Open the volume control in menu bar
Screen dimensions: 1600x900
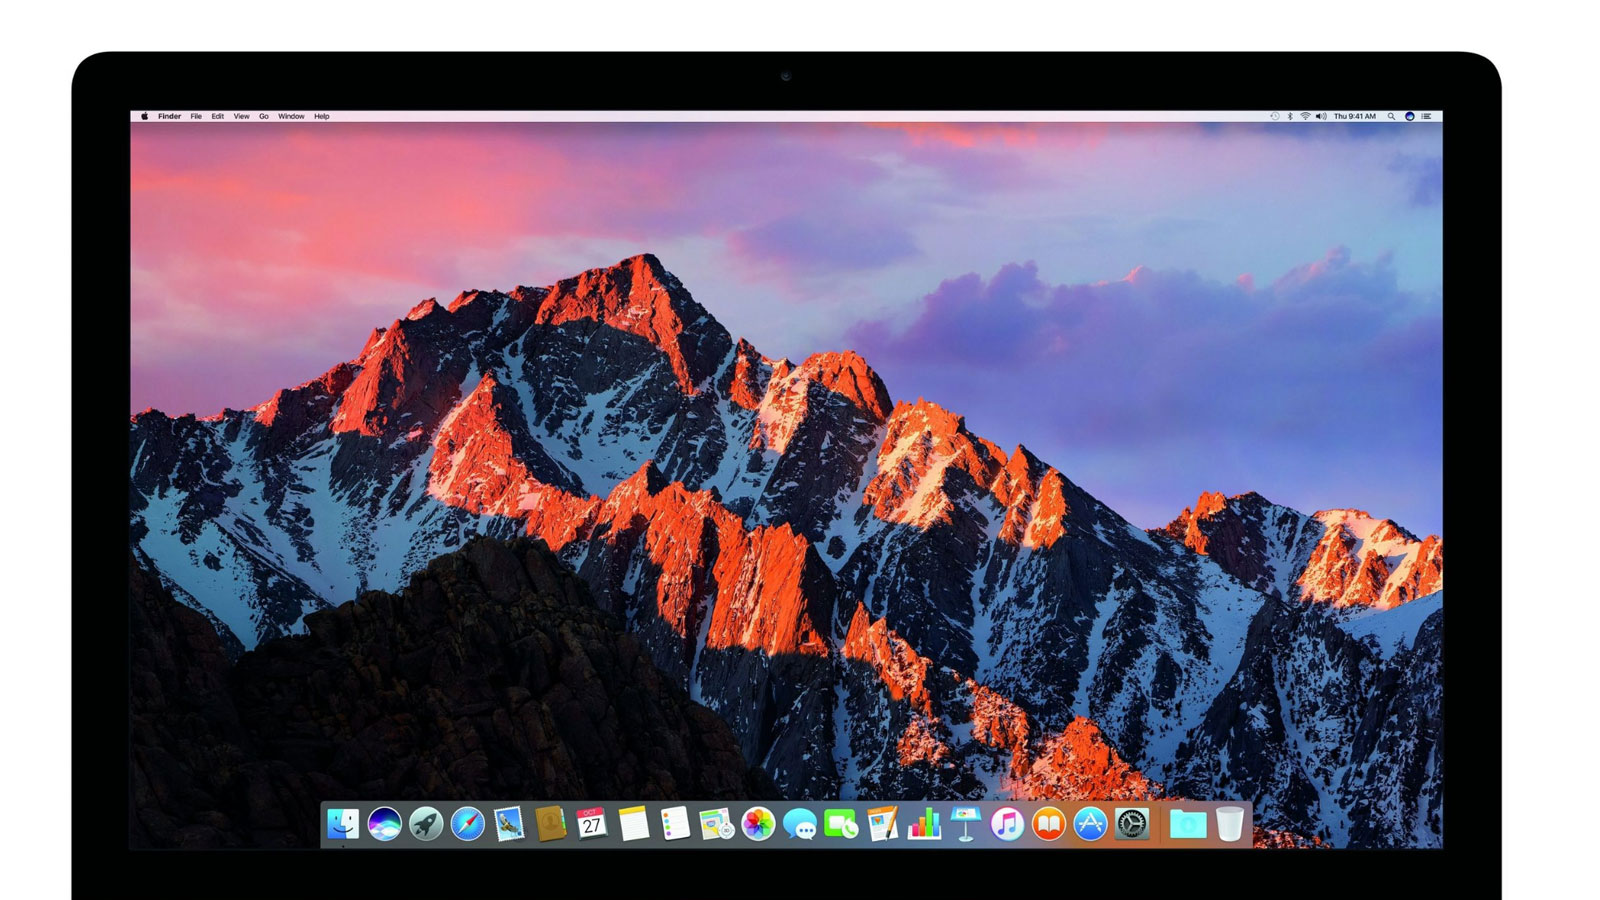coord(1320,116)
